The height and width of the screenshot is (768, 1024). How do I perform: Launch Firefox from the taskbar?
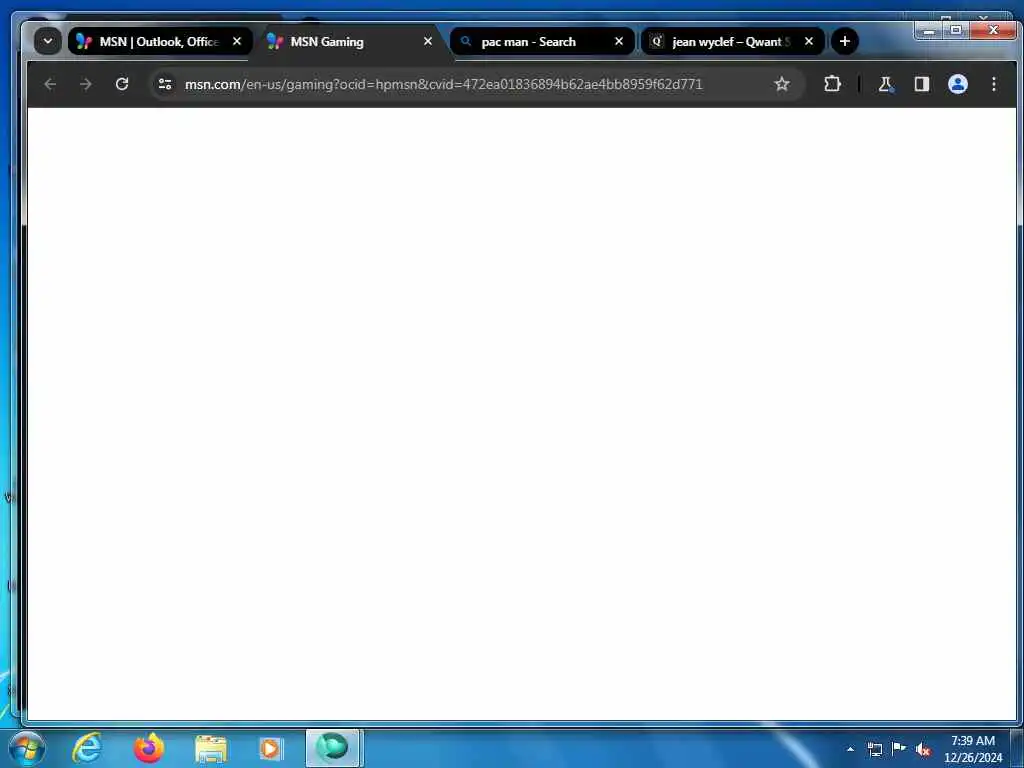click(x=149, y=748)
